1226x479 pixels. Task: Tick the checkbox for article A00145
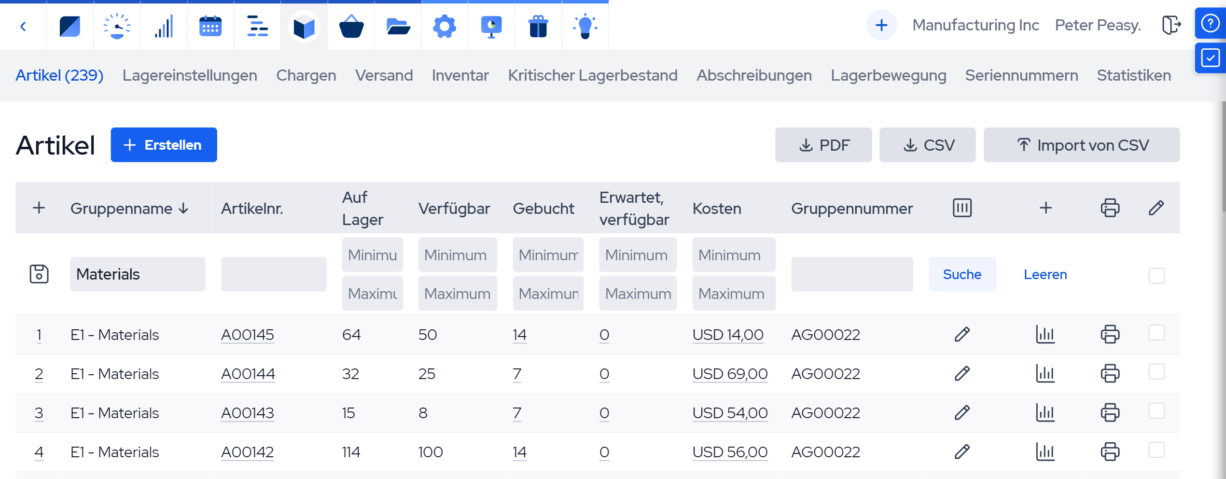(1157, 333)
